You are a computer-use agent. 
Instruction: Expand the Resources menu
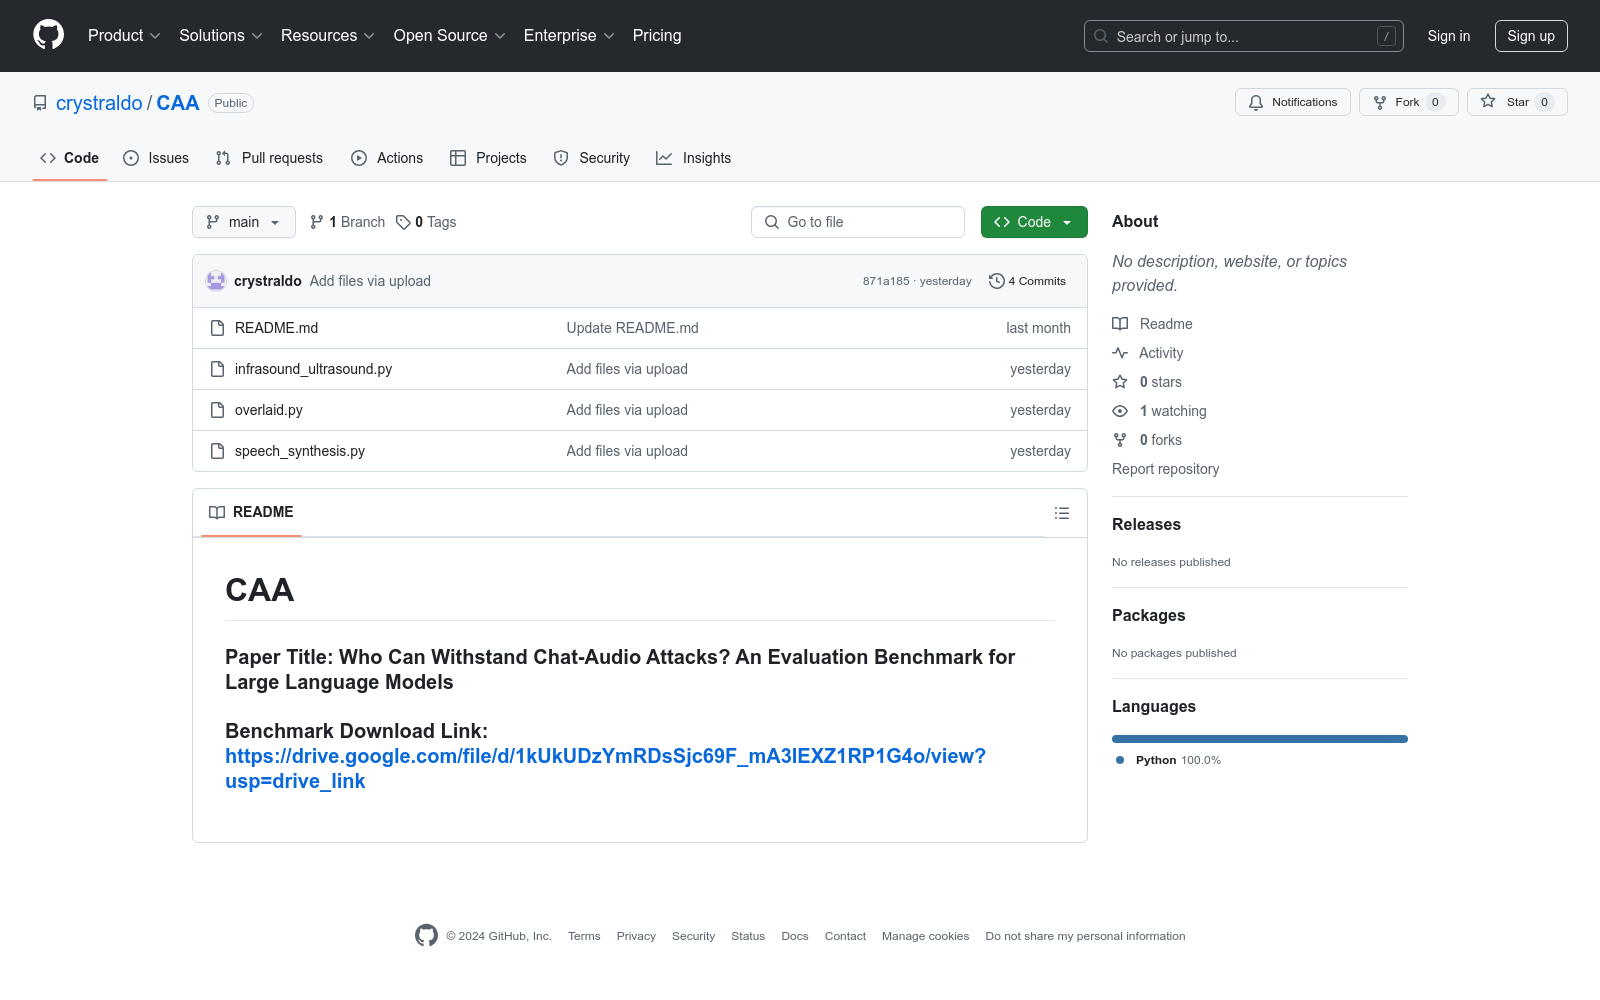click(x=328, y=36)
